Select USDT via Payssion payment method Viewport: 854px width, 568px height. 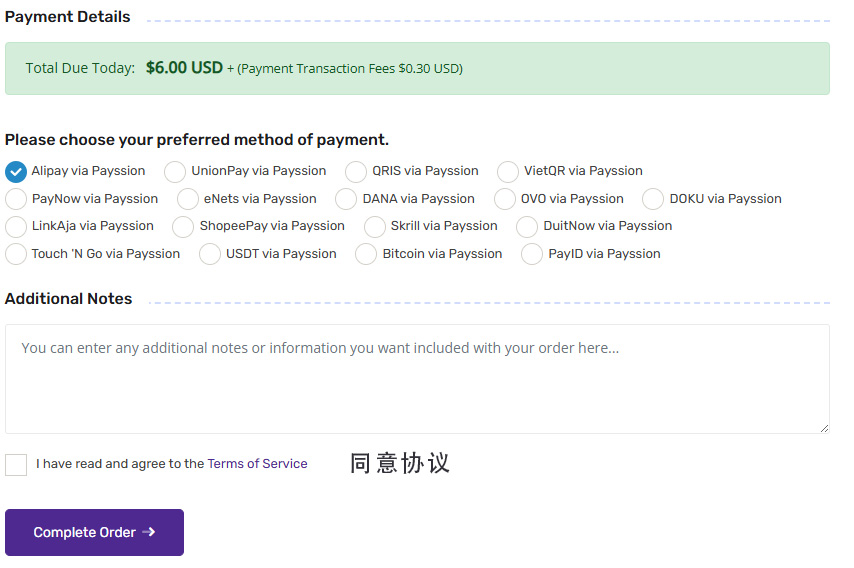coord(210,254)
